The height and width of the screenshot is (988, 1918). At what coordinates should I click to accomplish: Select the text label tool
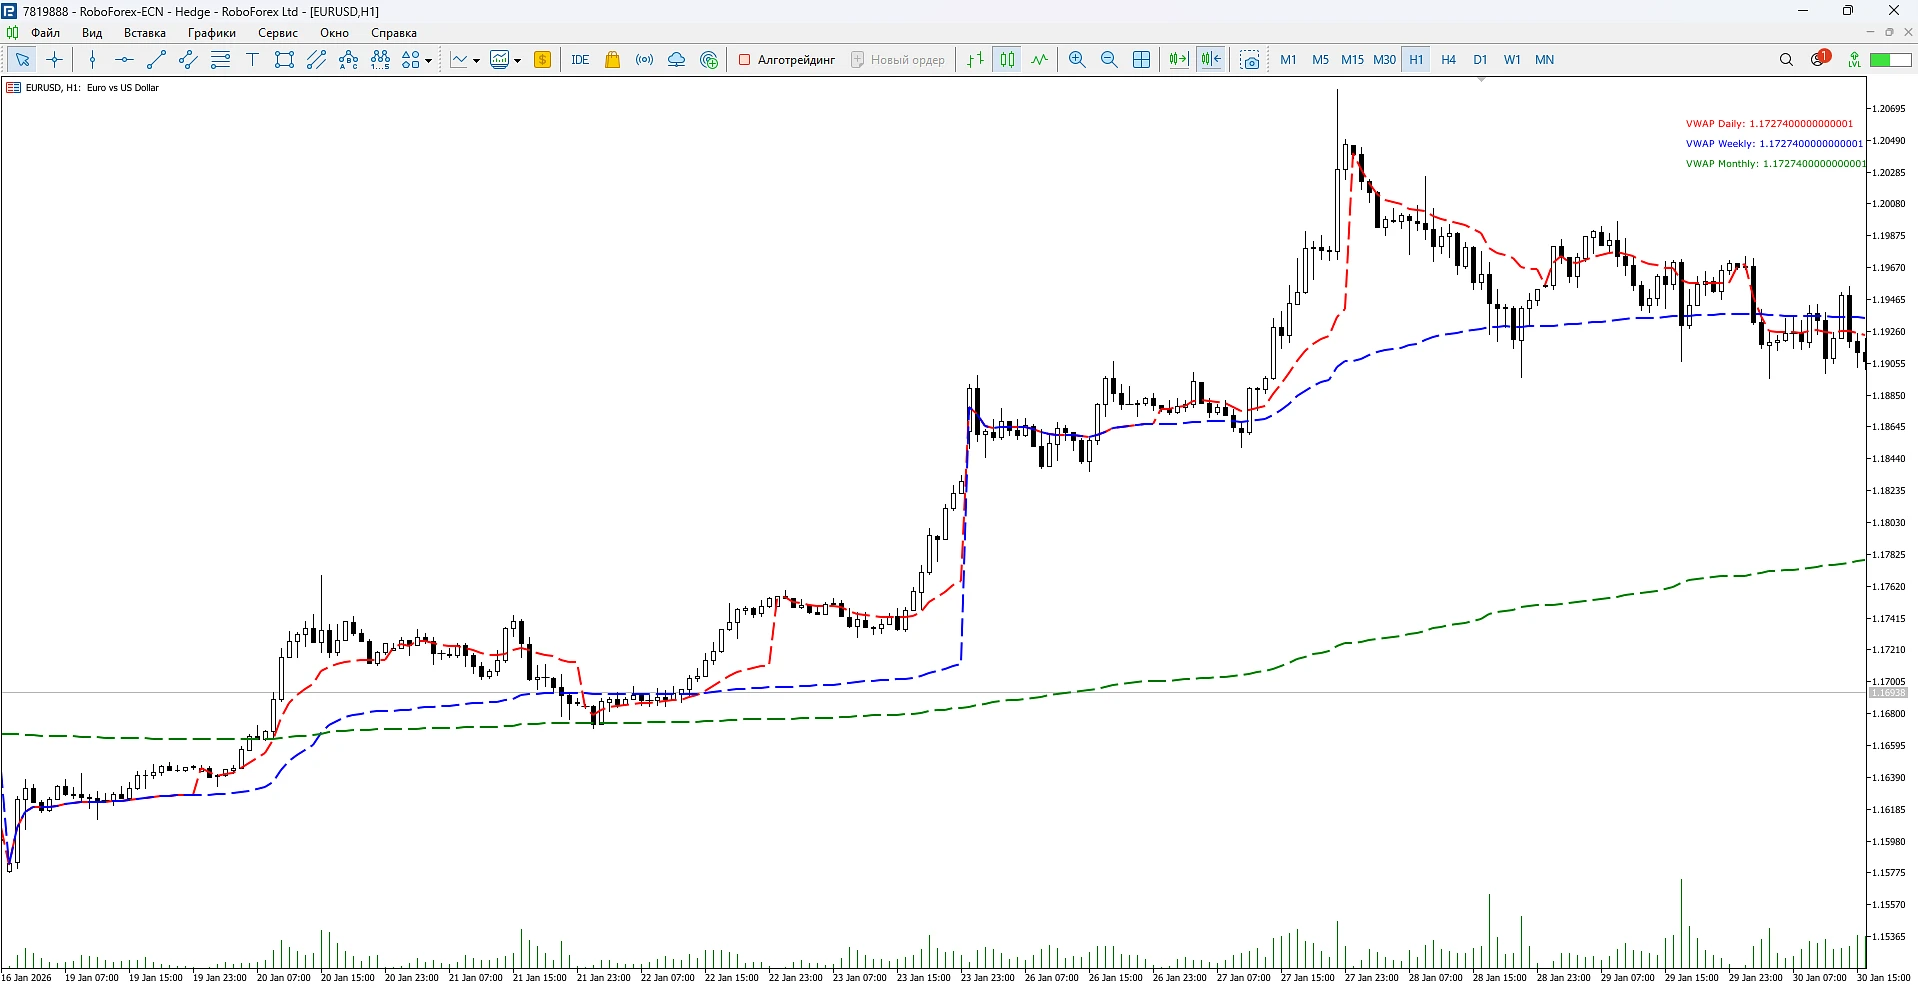pyautogui.click(x=252, y=60)
